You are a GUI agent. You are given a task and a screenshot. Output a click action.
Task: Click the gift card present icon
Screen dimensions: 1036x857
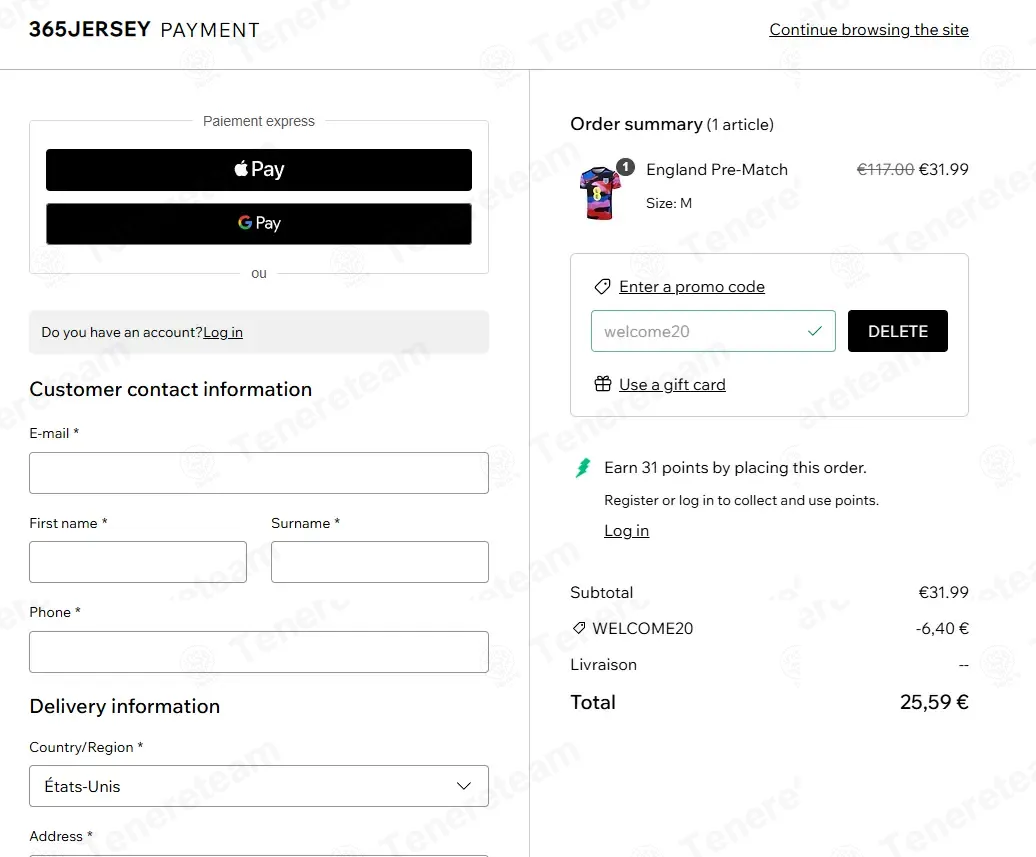coord(603,384)
